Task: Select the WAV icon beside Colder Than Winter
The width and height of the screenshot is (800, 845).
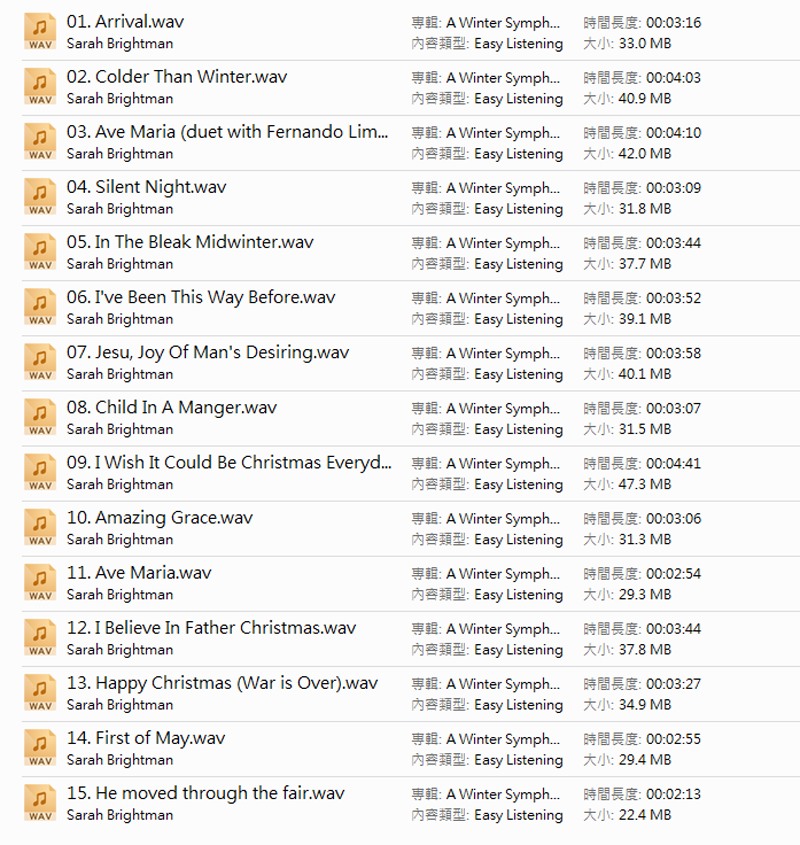Action: 40,87
